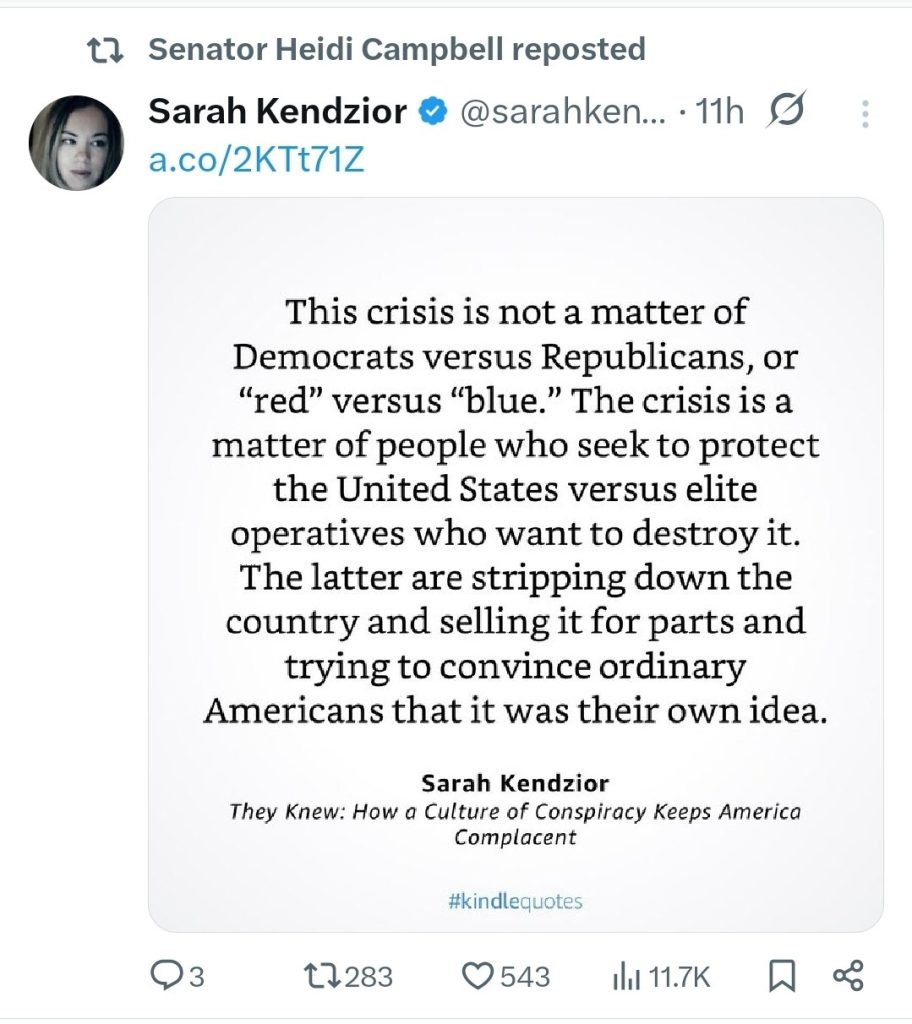Click the Sarah Kendzior display name
The width and height of the screenshot is (912, 1024).
(x=277, y=113)
